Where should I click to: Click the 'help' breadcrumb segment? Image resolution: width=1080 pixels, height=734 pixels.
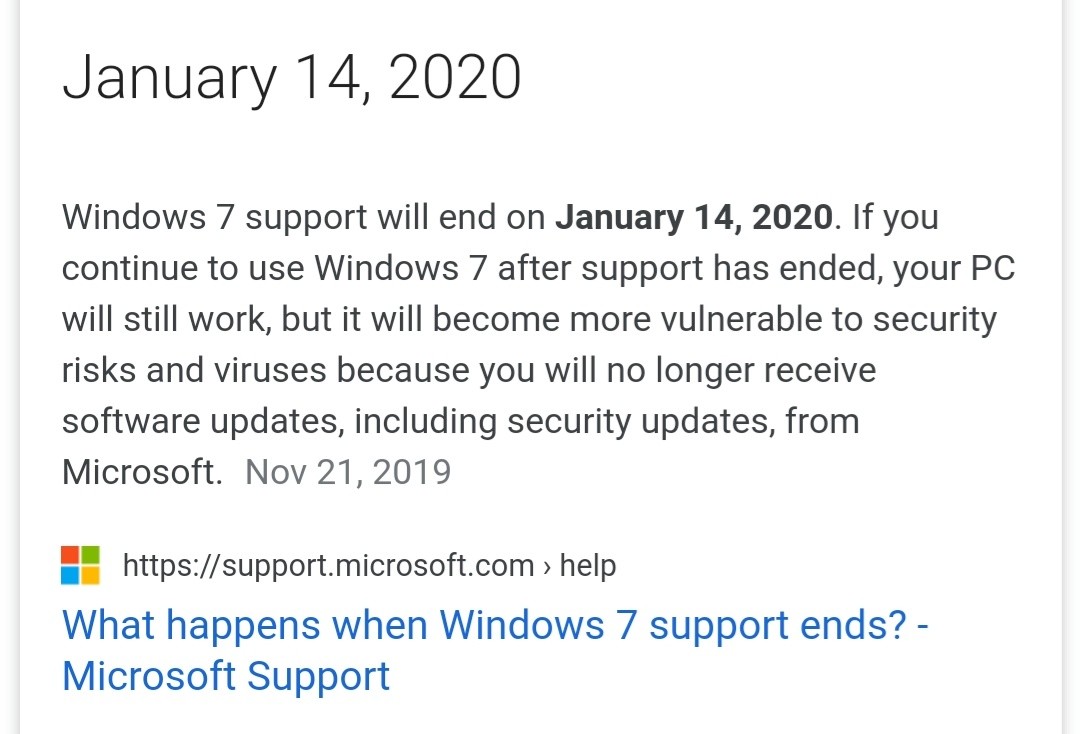click(x=587, y=566)
